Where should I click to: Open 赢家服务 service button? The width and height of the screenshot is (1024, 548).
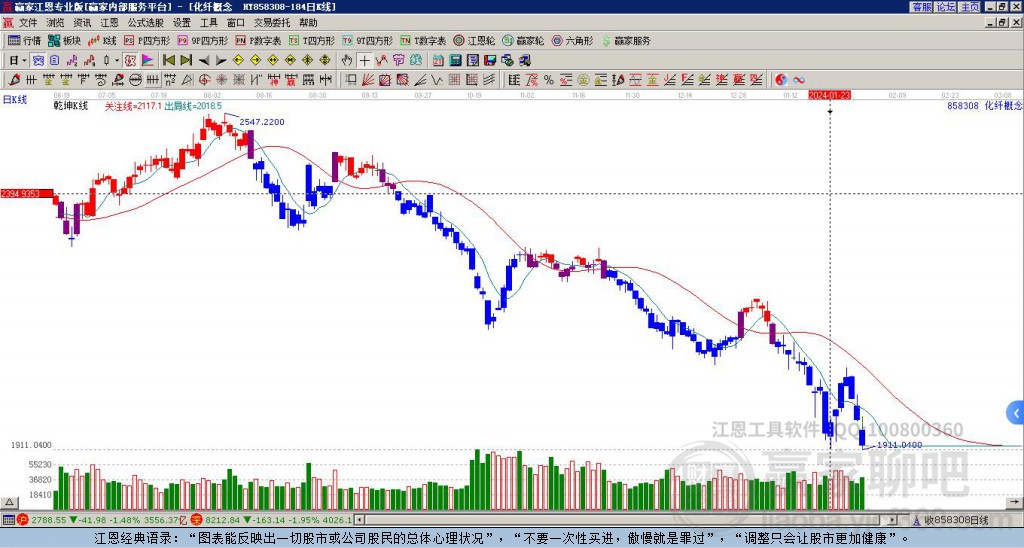pyautogui.click(x=626, y=40)
